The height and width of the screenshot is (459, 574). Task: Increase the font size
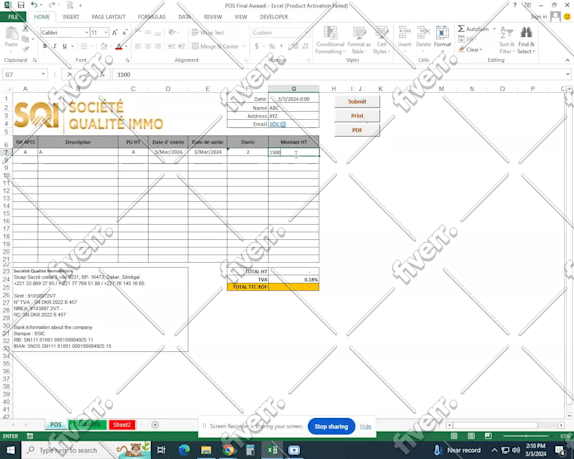[115, 33]
